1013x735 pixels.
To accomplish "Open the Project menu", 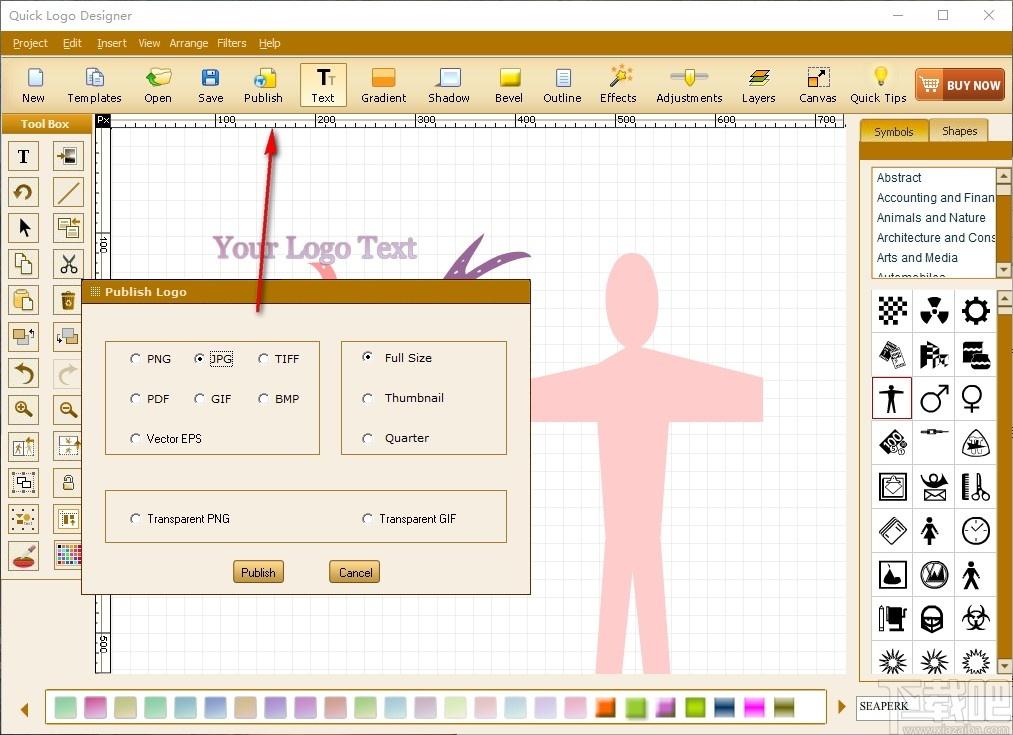I will [30, 43].
